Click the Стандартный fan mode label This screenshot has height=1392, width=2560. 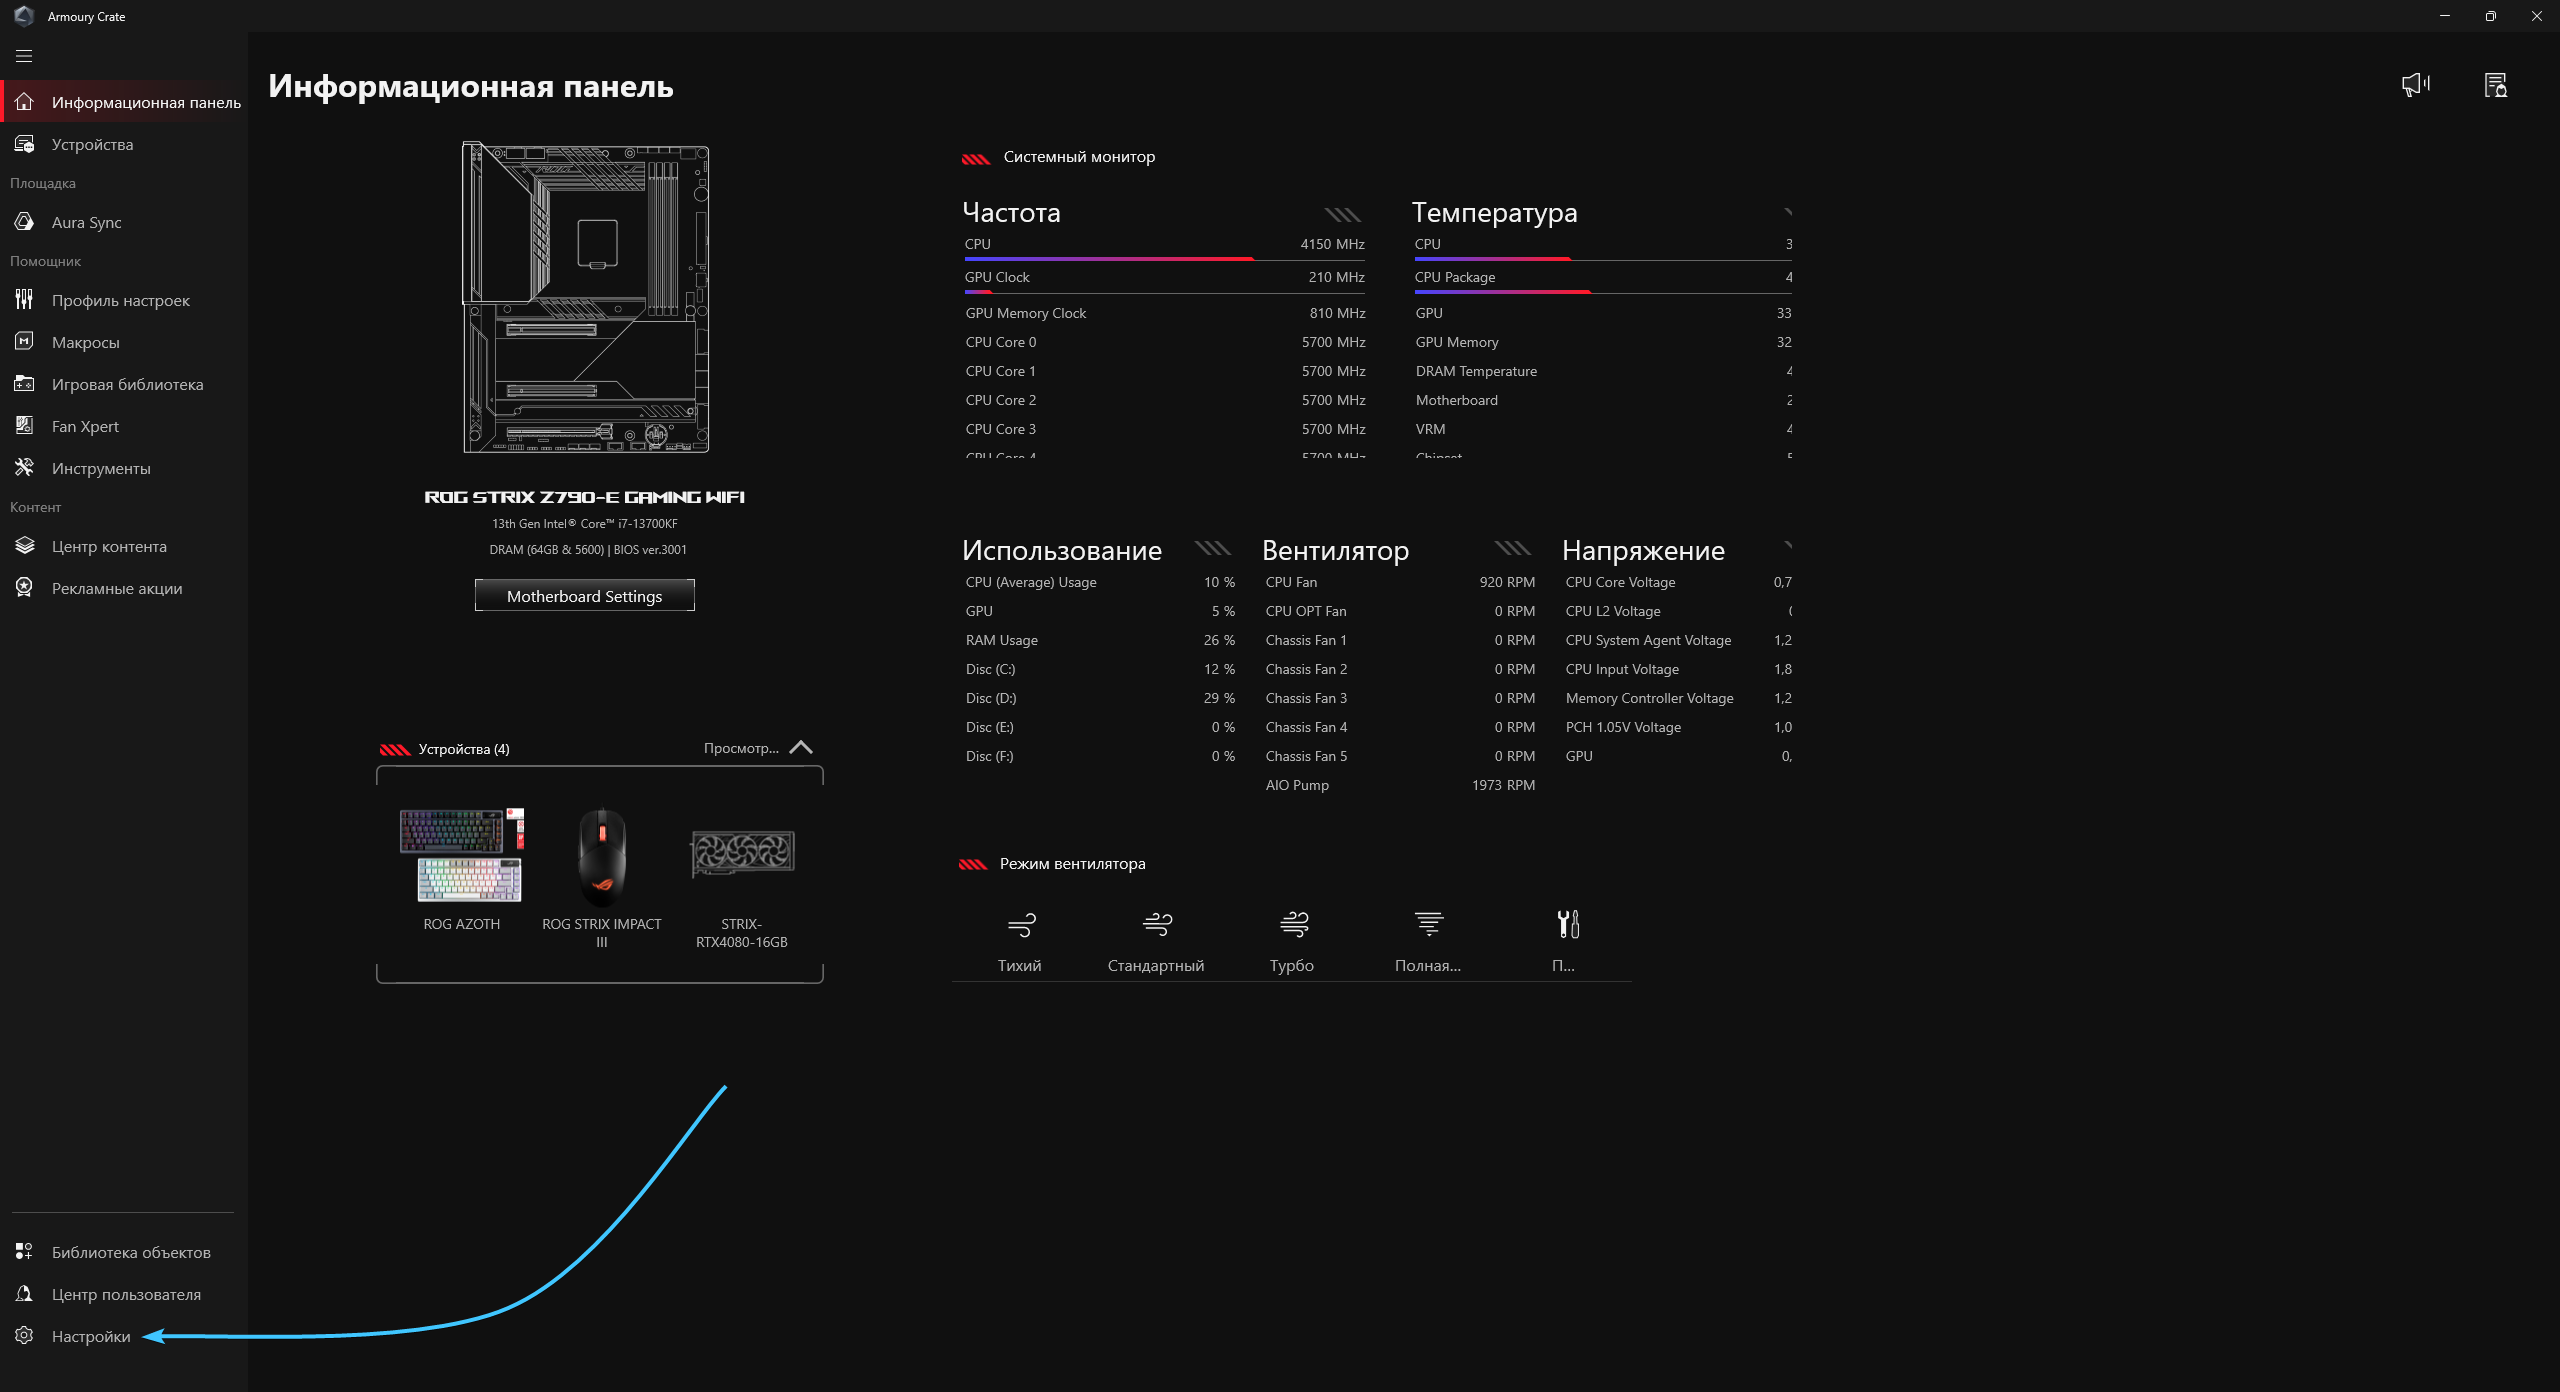1156,965
